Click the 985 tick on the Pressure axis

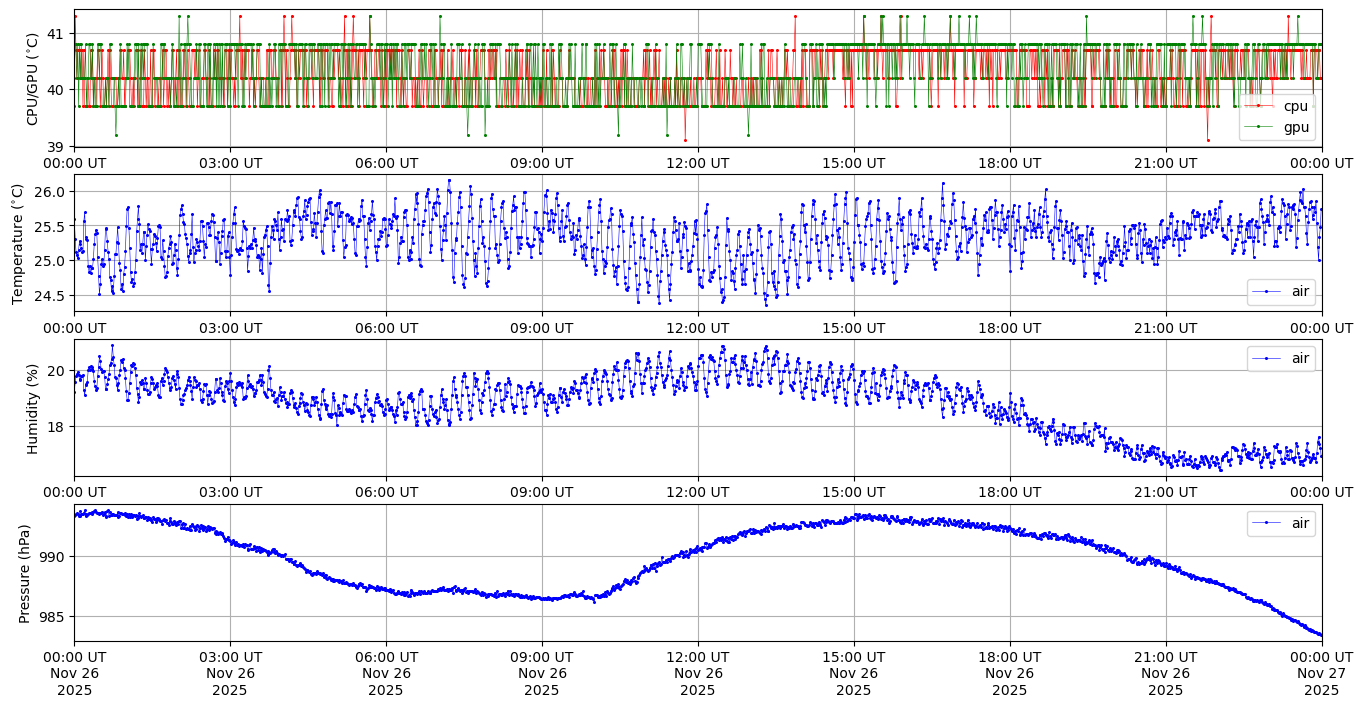pyautogui.click(x=52, y=617)
